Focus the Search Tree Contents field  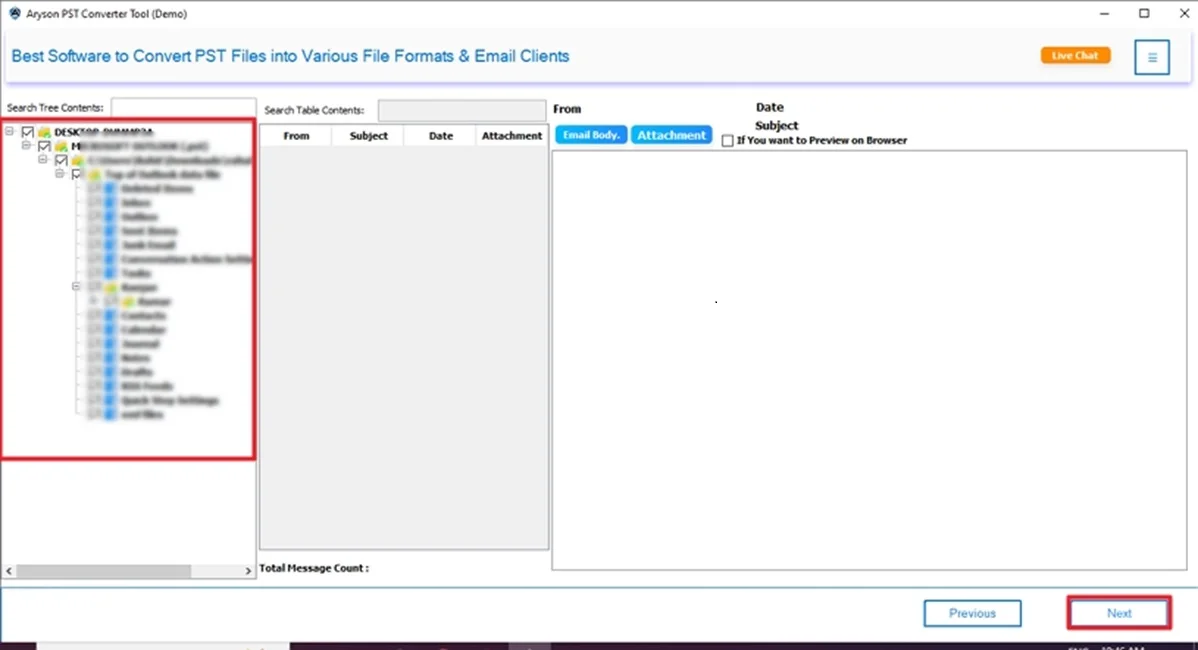tap(183, 108)
